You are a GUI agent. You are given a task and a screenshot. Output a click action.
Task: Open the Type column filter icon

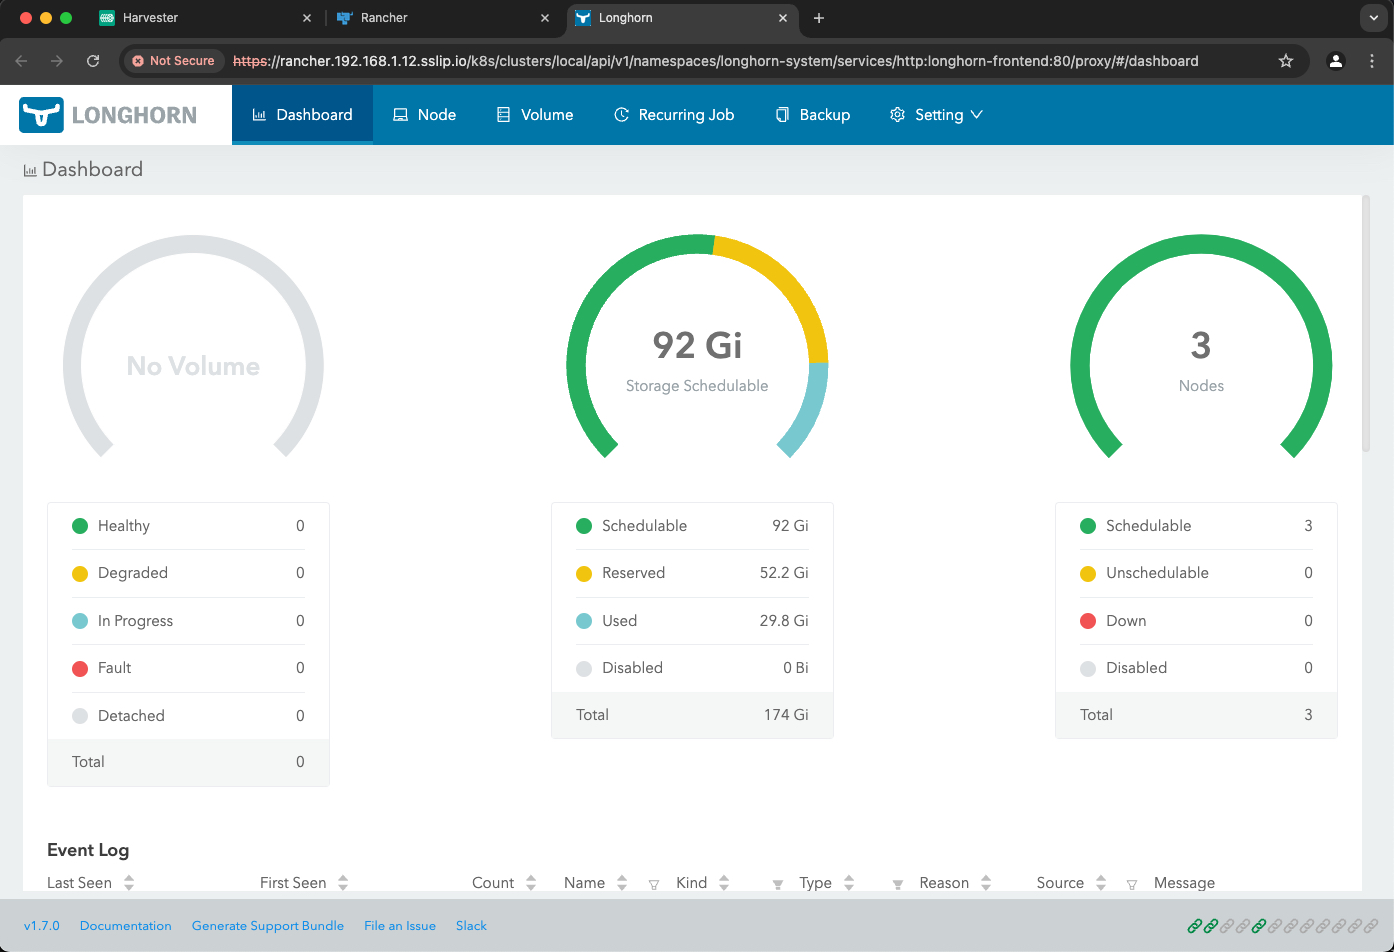click(898, 884)
